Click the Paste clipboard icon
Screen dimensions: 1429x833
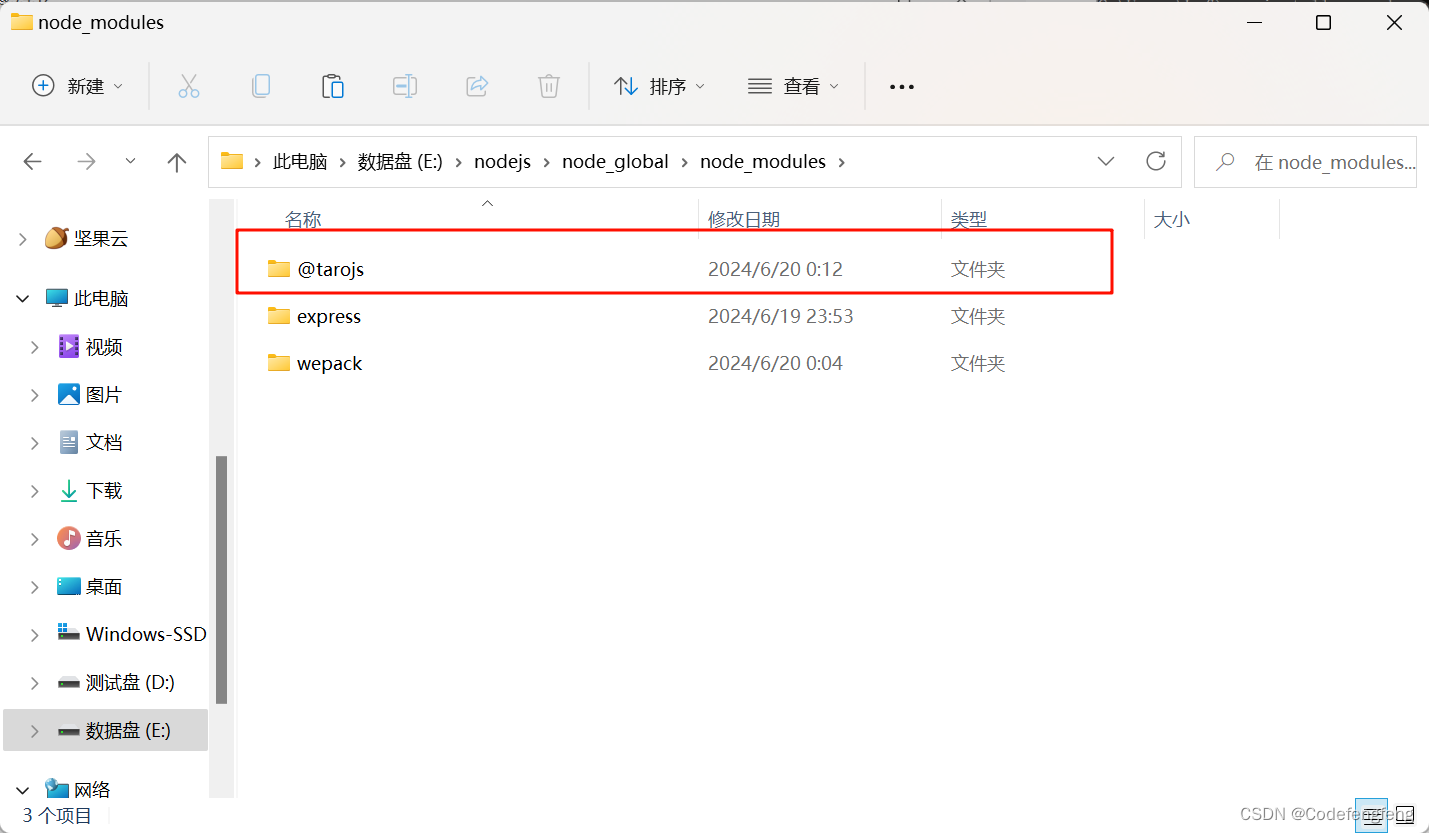(333, 86)
